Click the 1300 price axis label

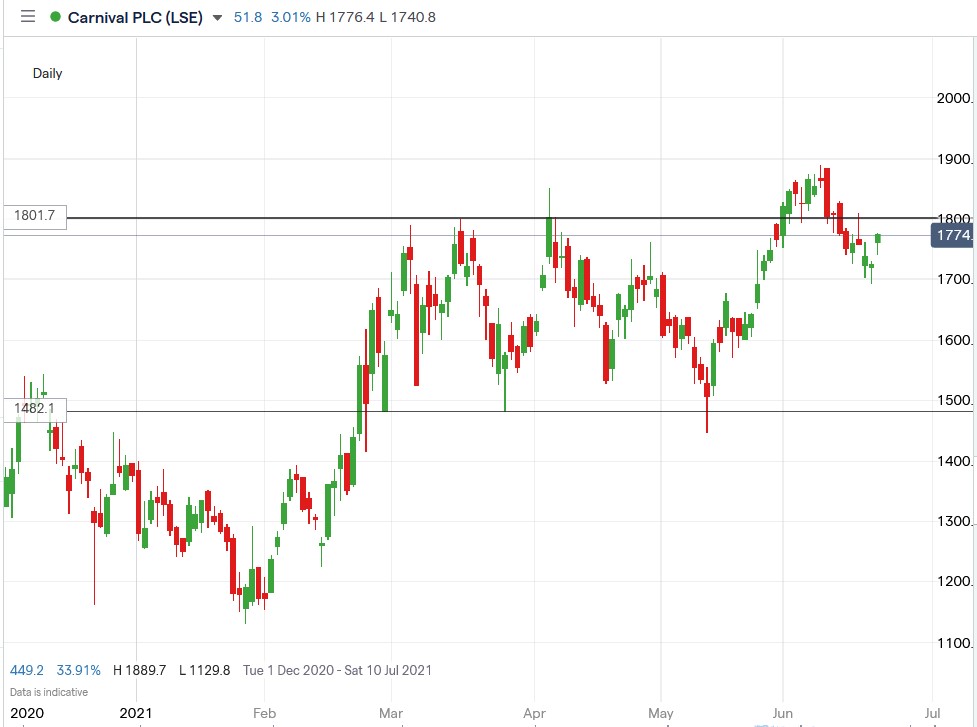click(x=954, y=522)
